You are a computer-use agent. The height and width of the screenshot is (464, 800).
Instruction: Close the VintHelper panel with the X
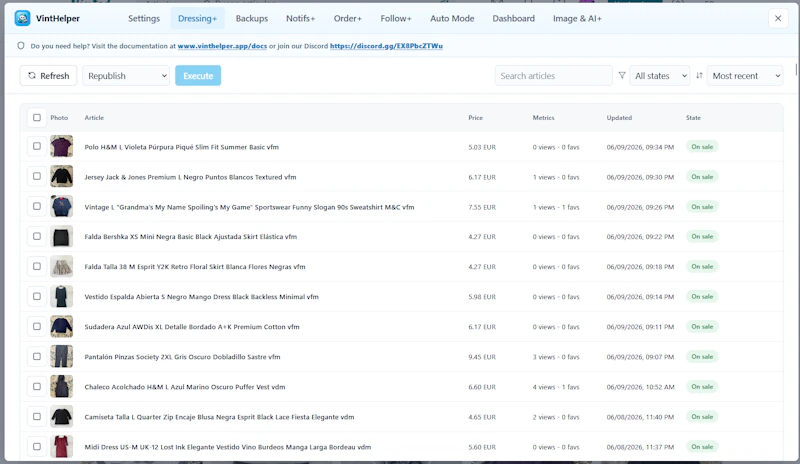pyautogui.click(x=778, y=18)
